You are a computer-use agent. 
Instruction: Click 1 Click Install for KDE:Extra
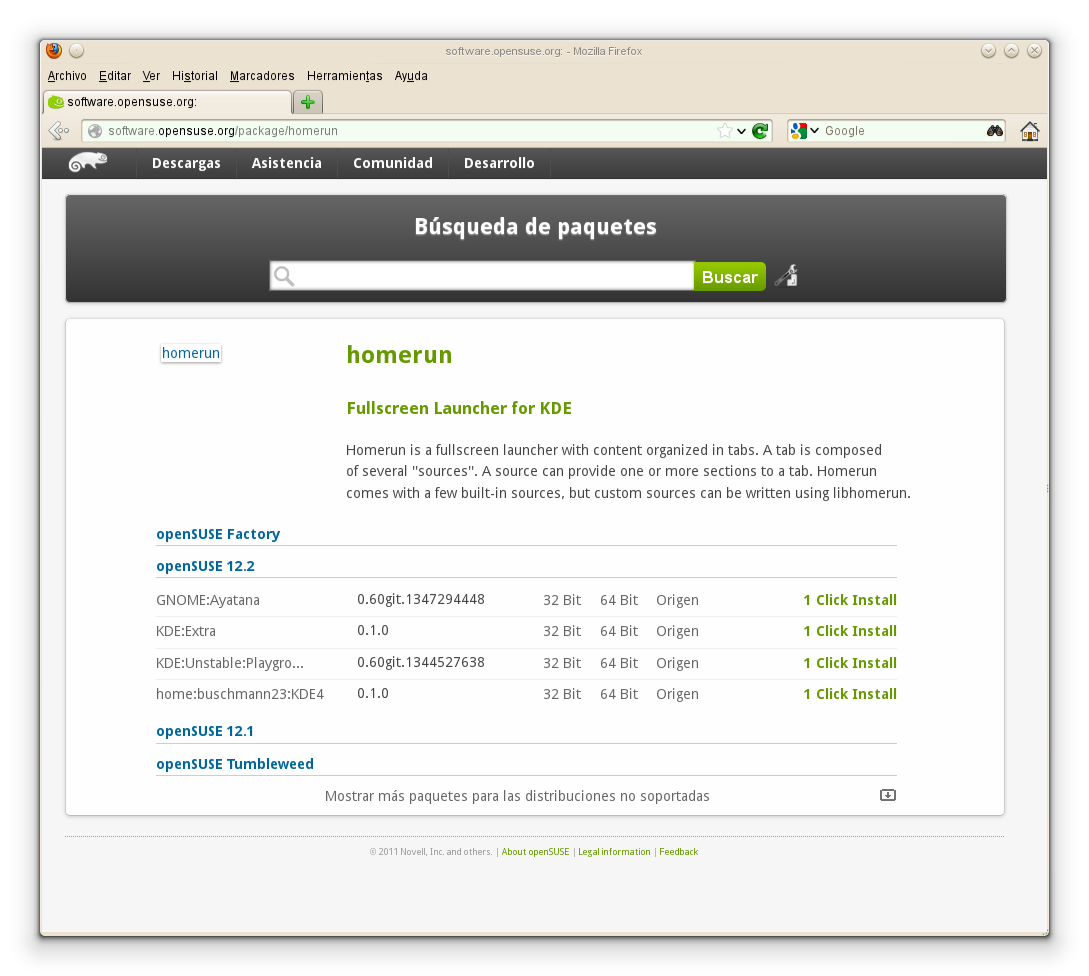coord(850,631)
